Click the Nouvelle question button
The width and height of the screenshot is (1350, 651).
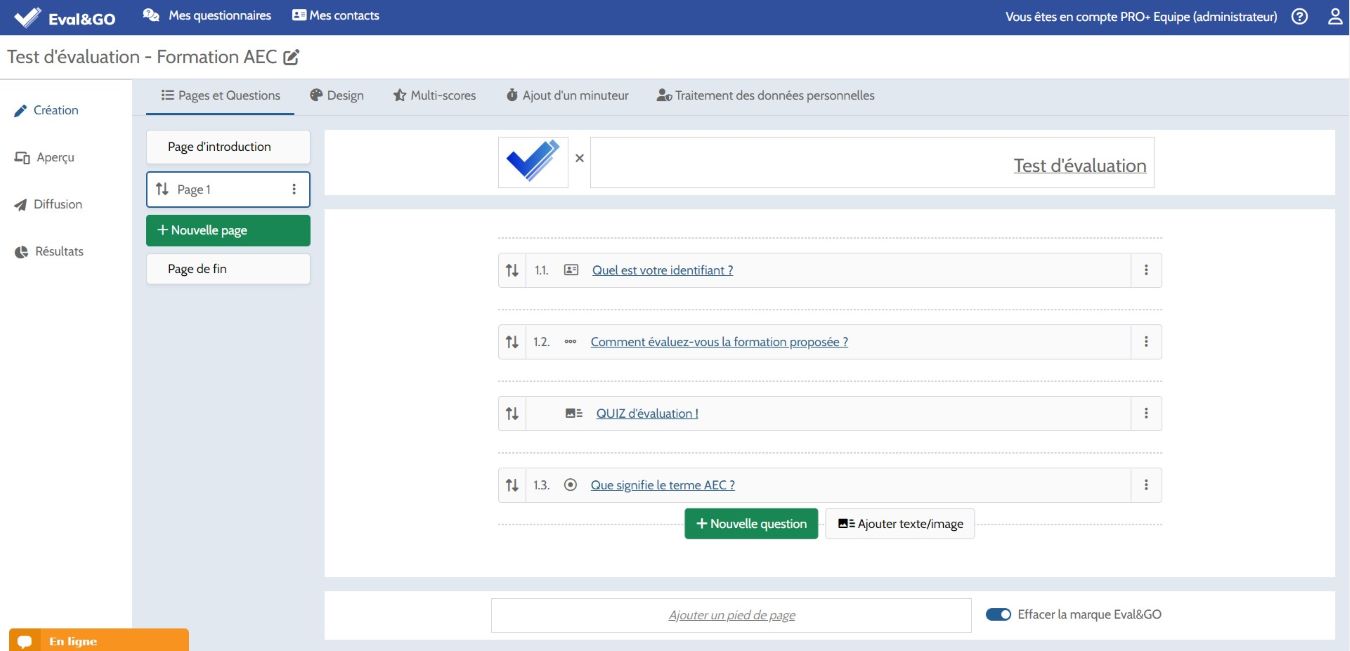point(751,524)
